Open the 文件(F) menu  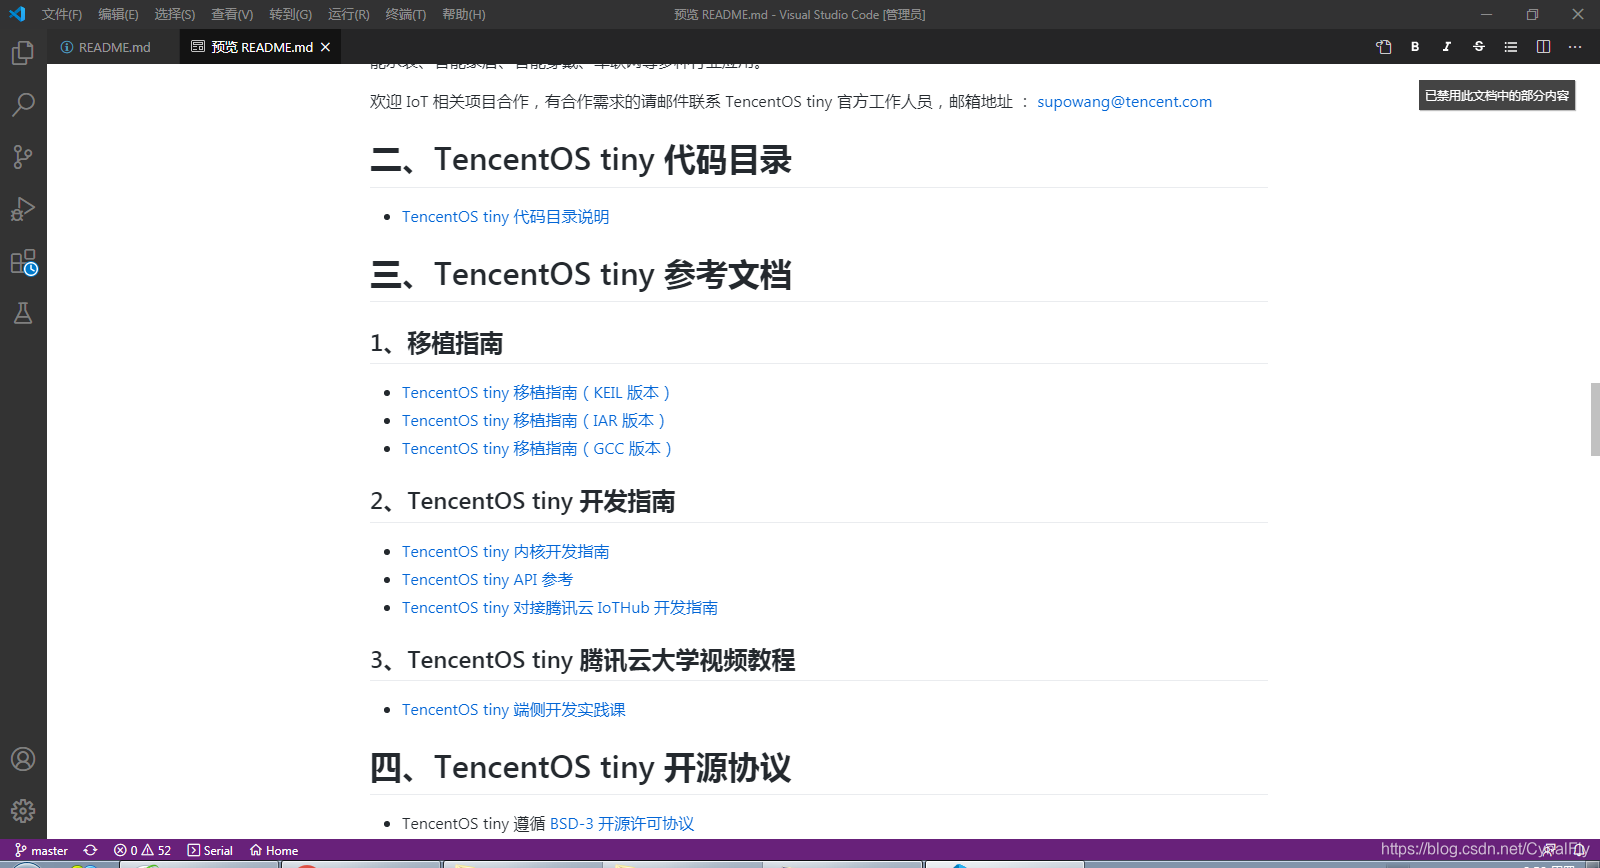[x=62, y=15]
